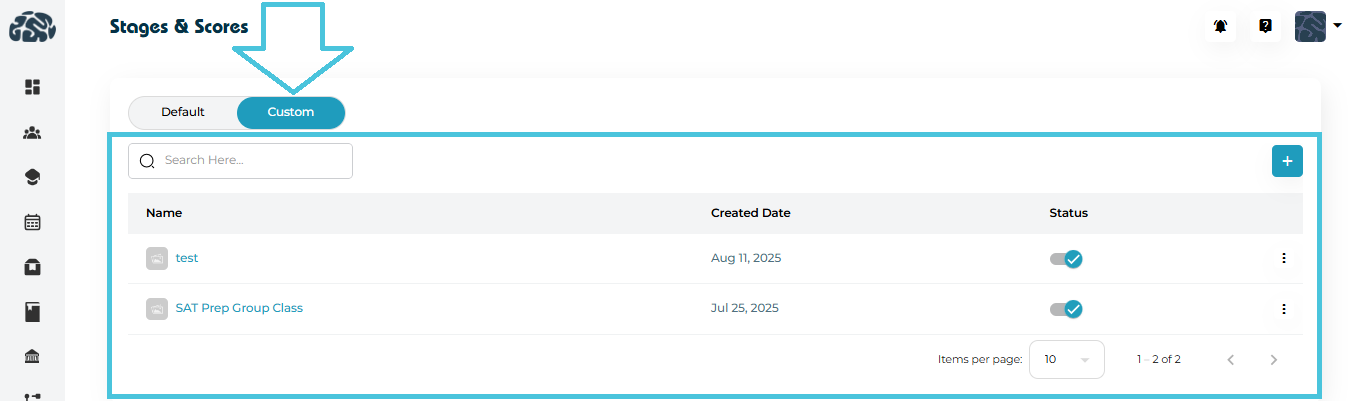Viewport: 1363px width, 401px height.
Task: Select the Custom tab
Action: tap(291, 112)
